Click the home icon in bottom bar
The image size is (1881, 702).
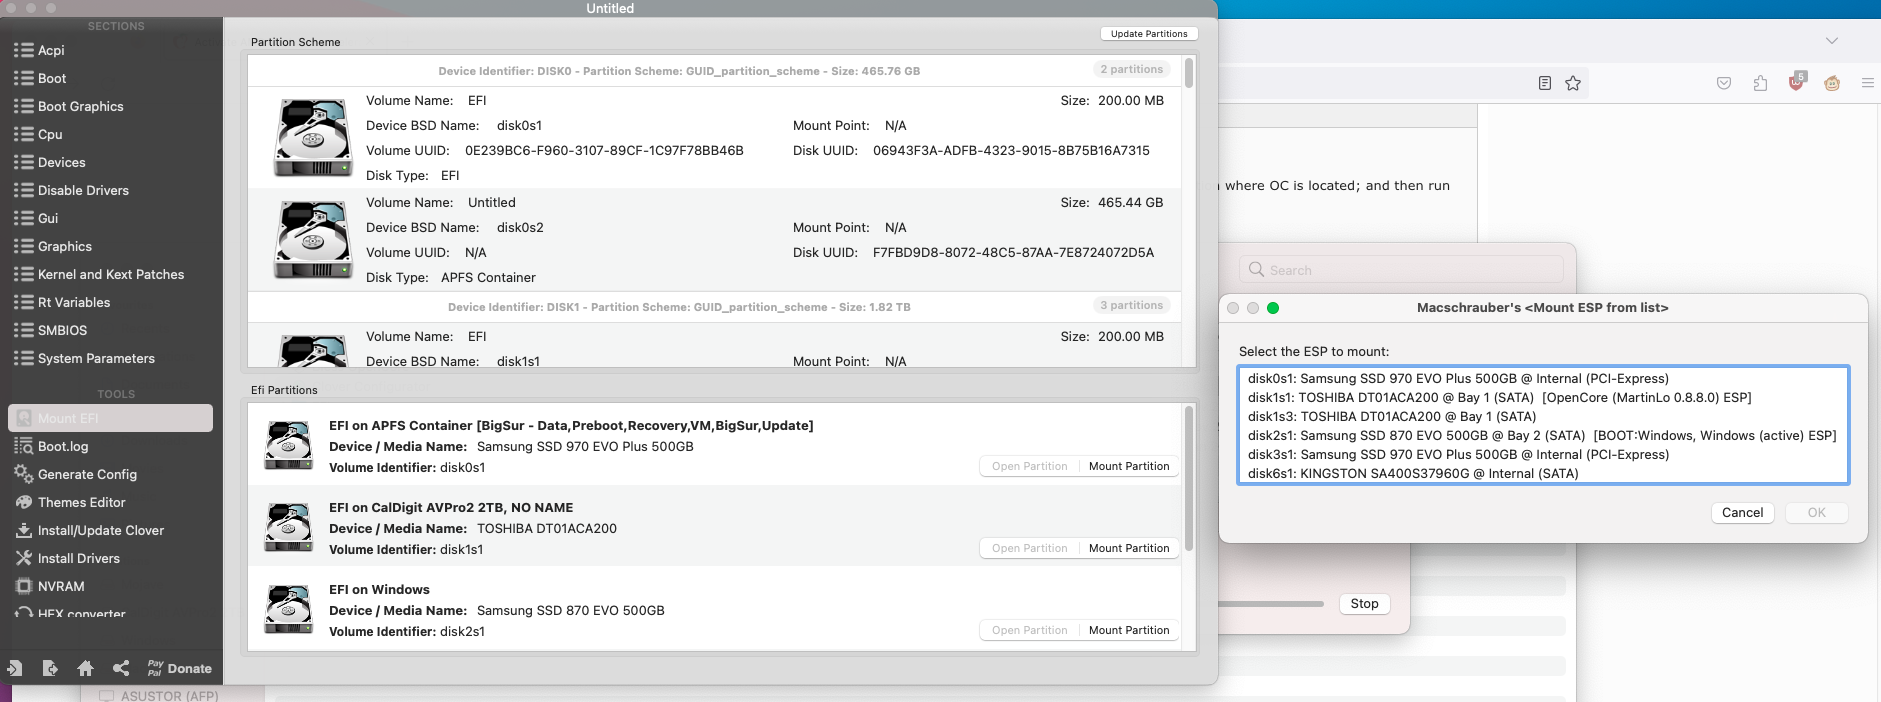[x=85, y=668]
